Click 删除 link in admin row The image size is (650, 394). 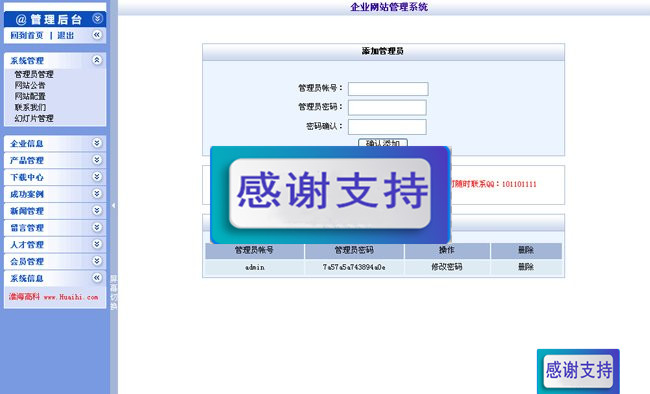click(x=526, y=267)
